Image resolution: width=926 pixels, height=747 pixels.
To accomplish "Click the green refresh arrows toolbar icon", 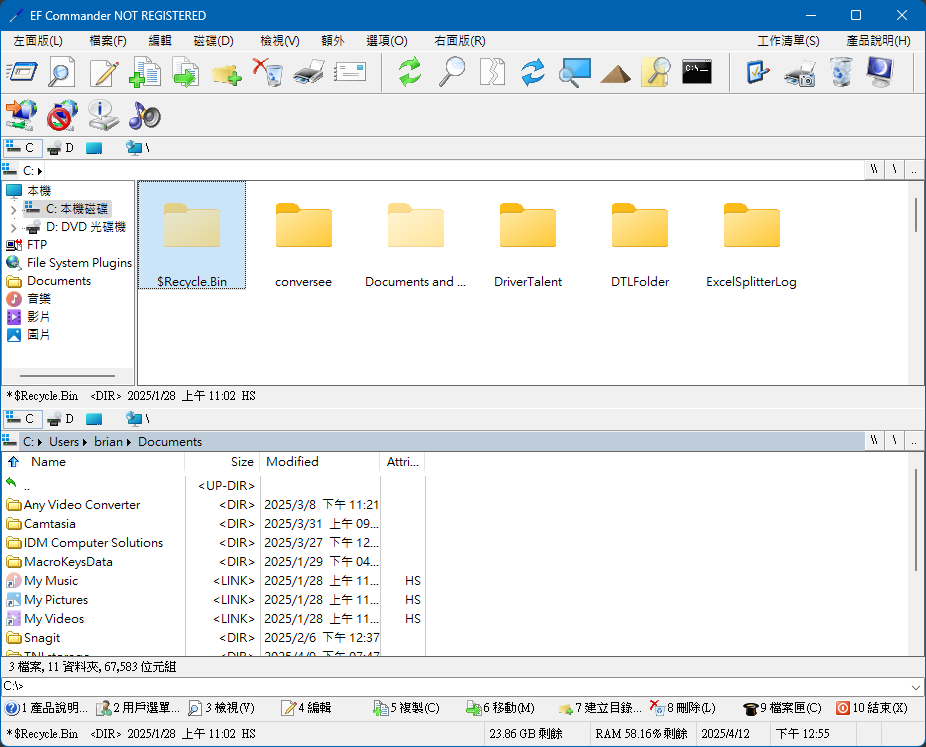I will [x=409, y=72].
